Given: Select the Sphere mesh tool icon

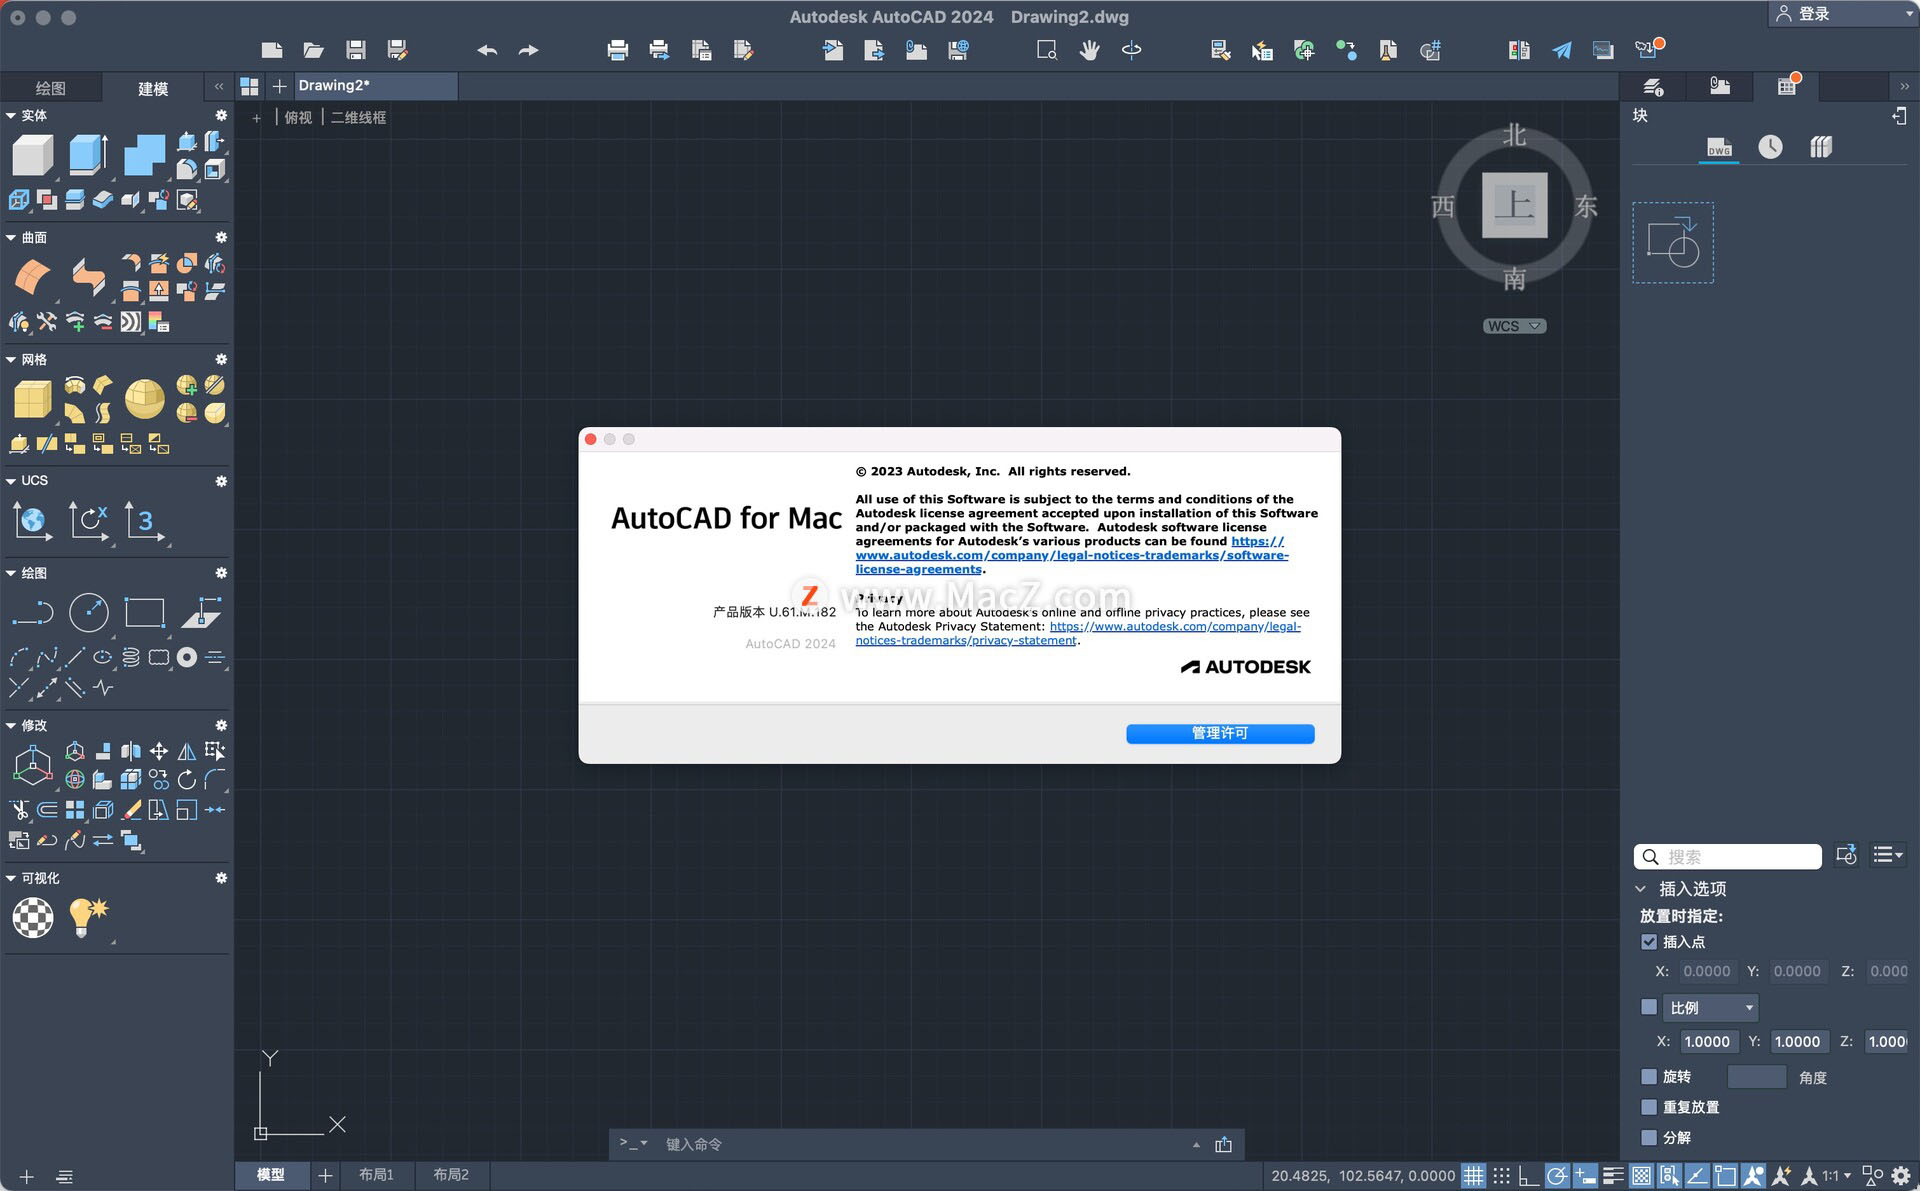Looking at the screenshot, I should [144, 399].
